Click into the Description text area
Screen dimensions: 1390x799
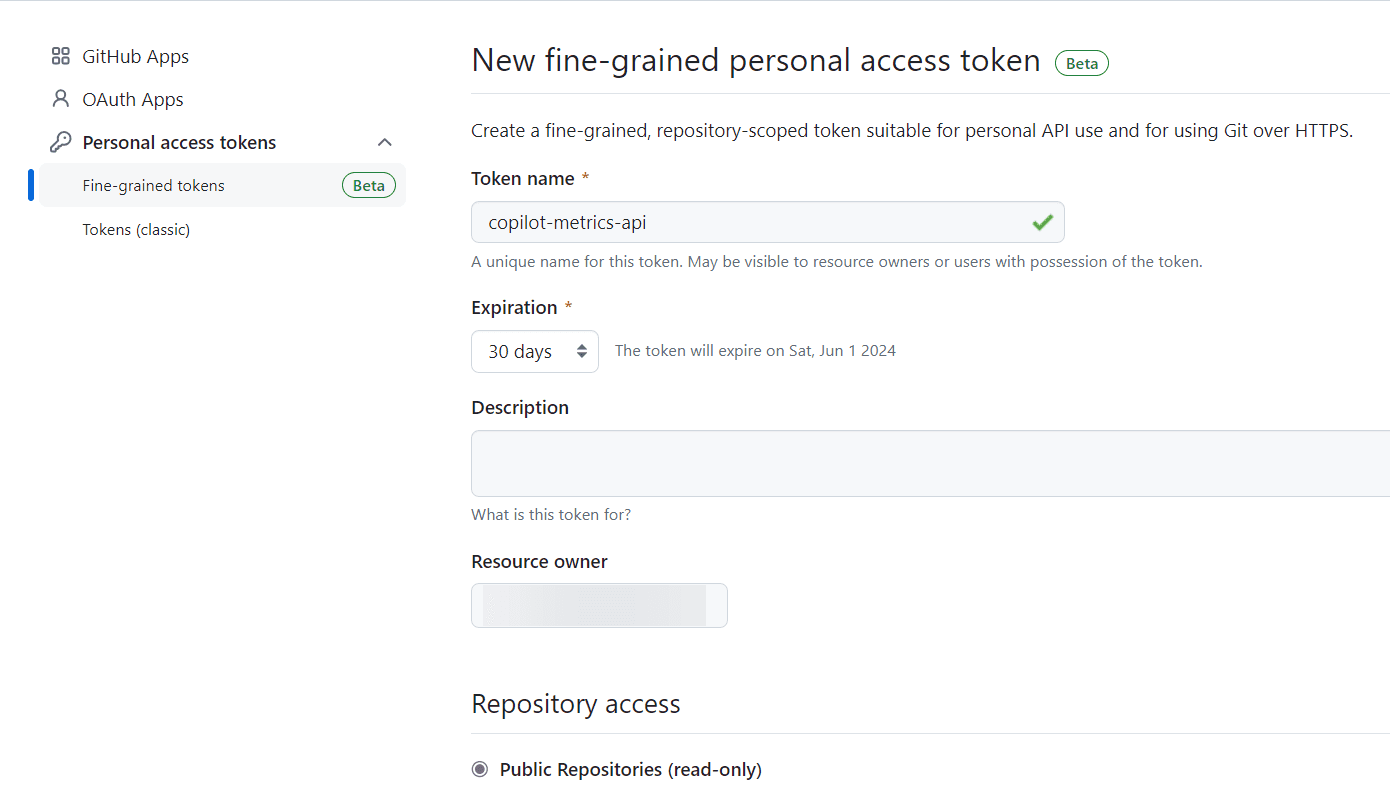coord(930,463)
